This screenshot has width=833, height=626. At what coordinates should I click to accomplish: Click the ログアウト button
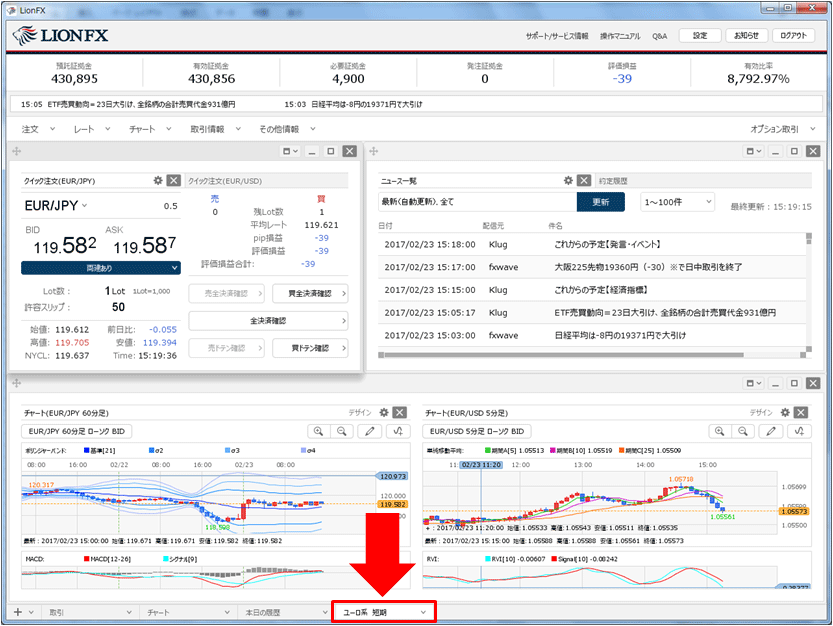(x=793, y=36)
